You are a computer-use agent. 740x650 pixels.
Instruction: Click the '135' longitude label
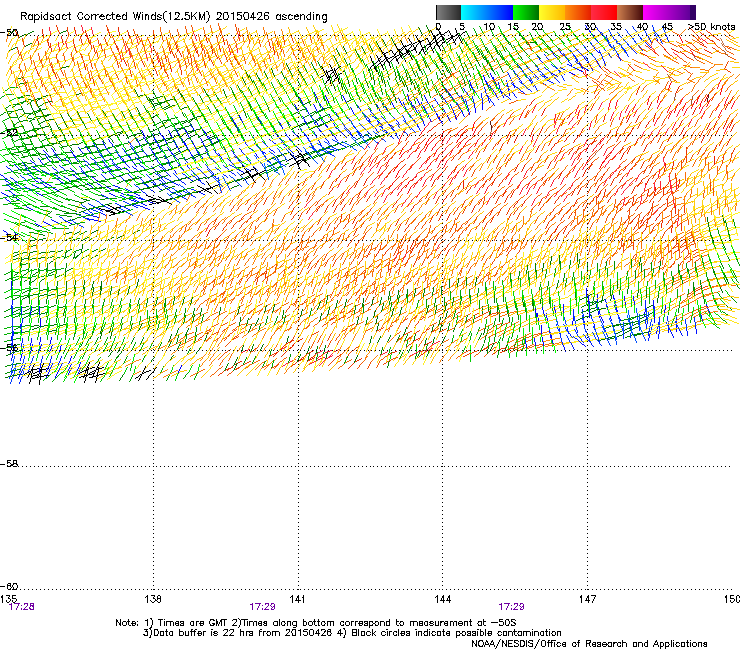coord(8,599)
